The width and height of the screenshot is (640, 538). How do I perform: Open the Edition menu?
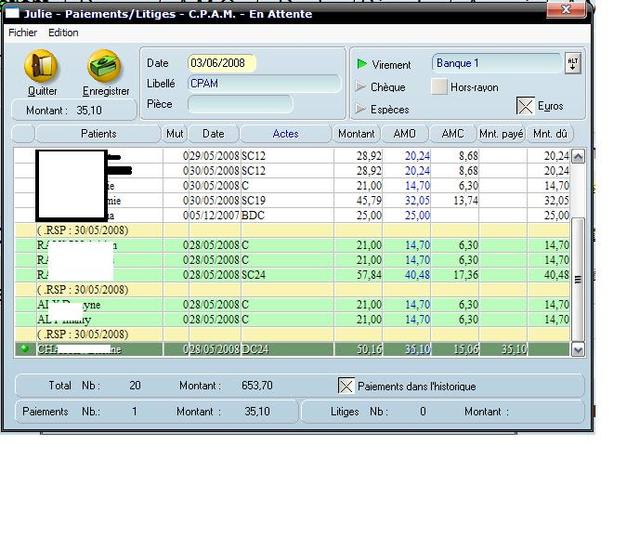click(x=63, y=32)
